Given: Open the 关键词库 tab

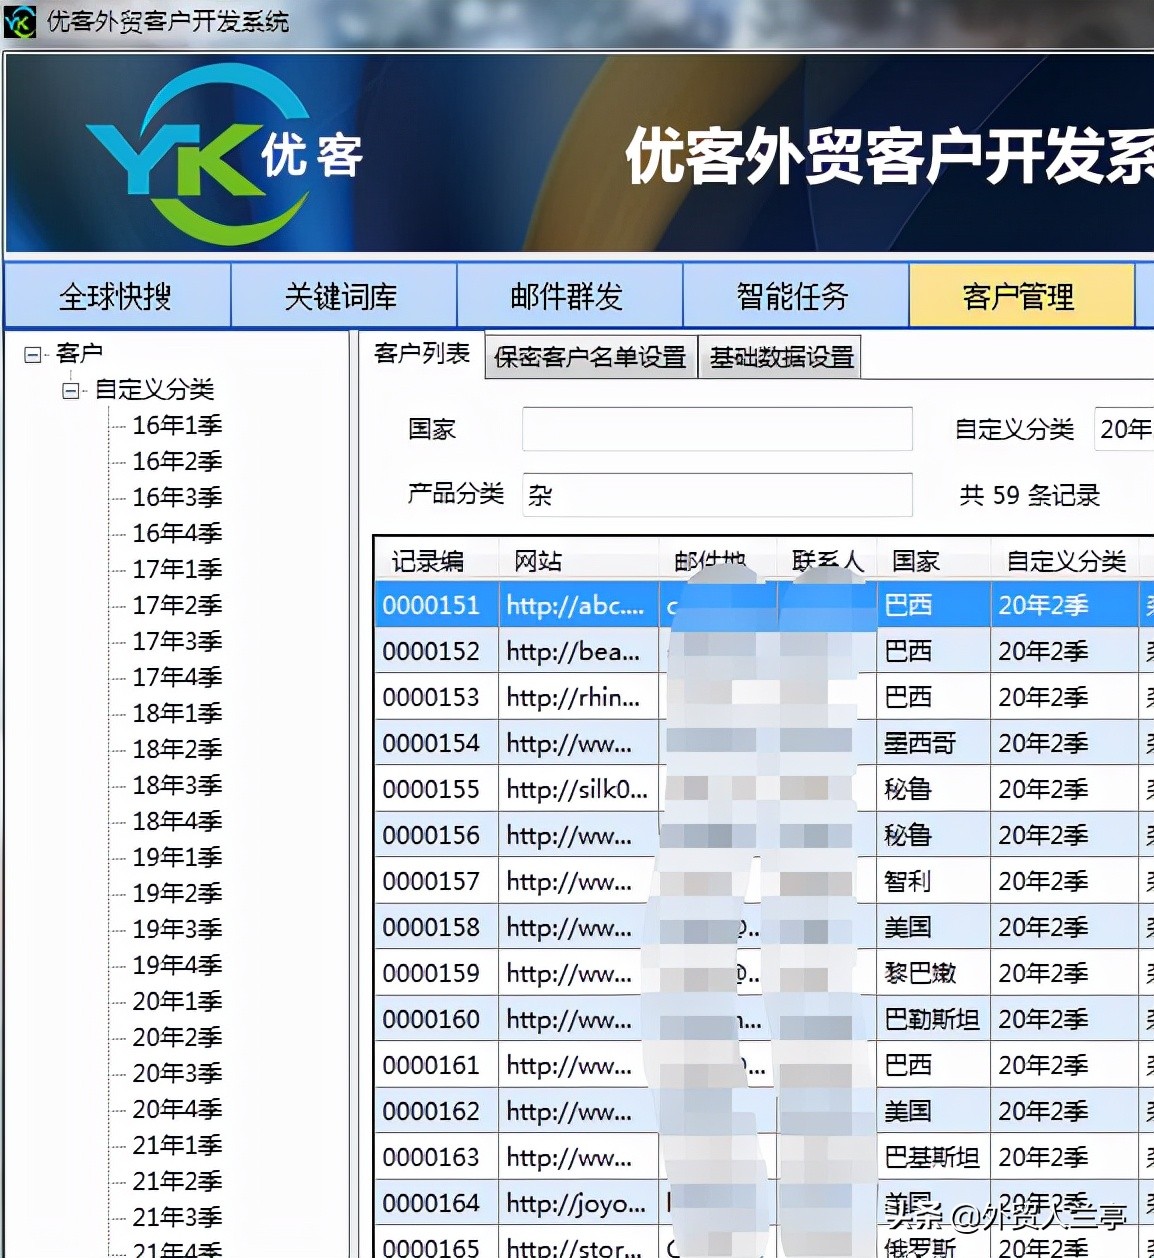Looking at the screenshot, I should pyautogui.click(x=343, y=295).
